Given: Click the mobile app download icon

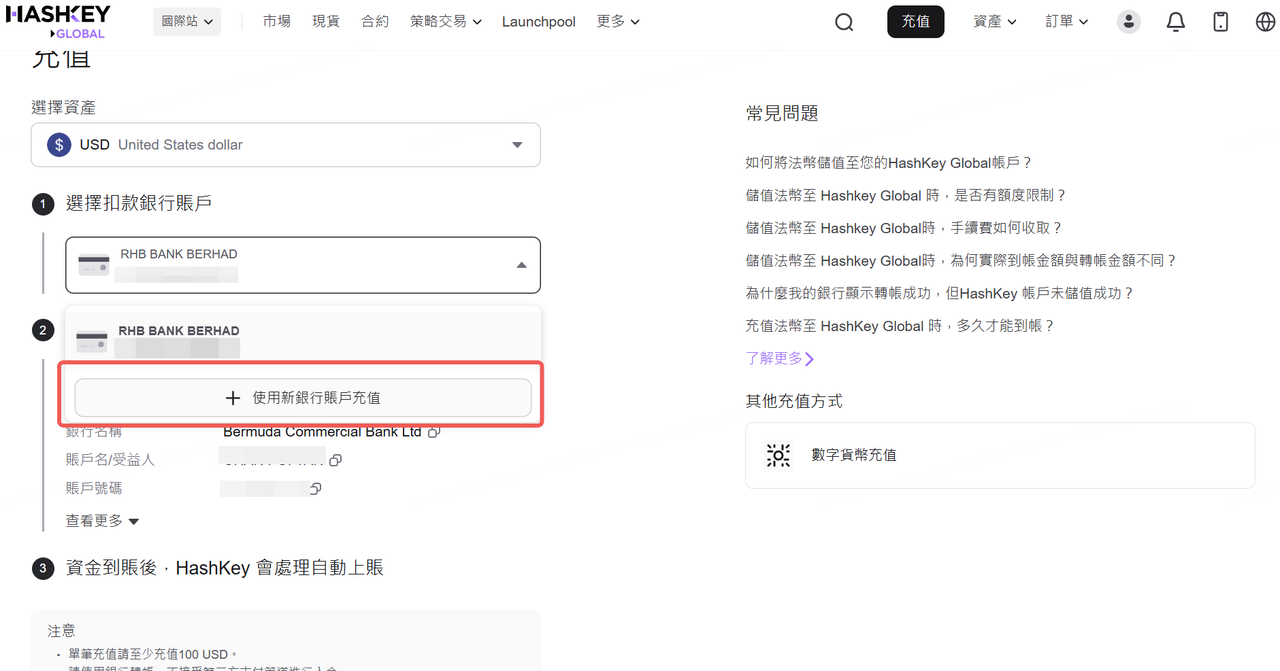Looking at the screenshot, I should pos(1220,21).
